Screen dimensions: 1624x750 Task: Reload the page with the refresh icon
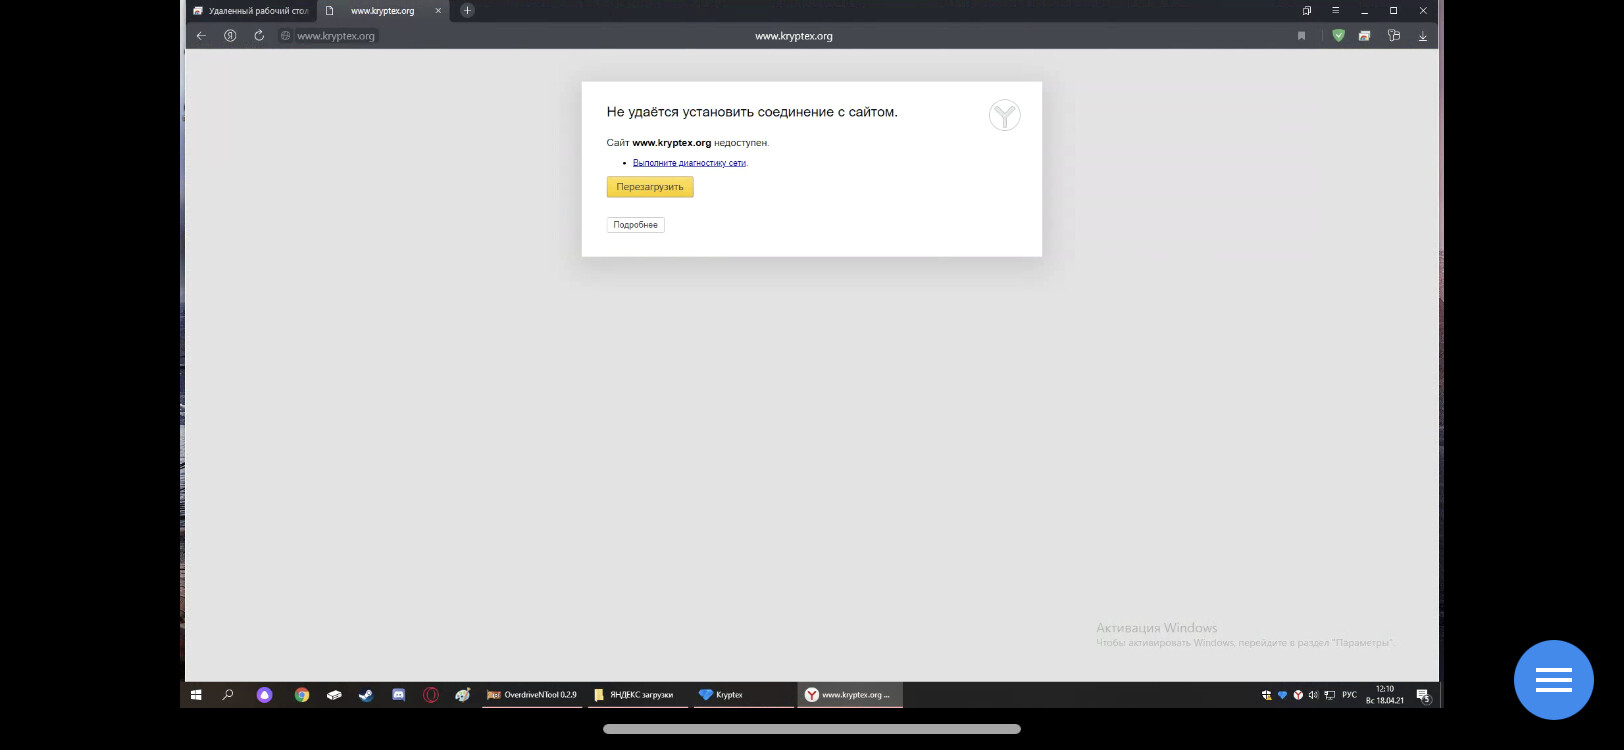click(x=259, y=36)
